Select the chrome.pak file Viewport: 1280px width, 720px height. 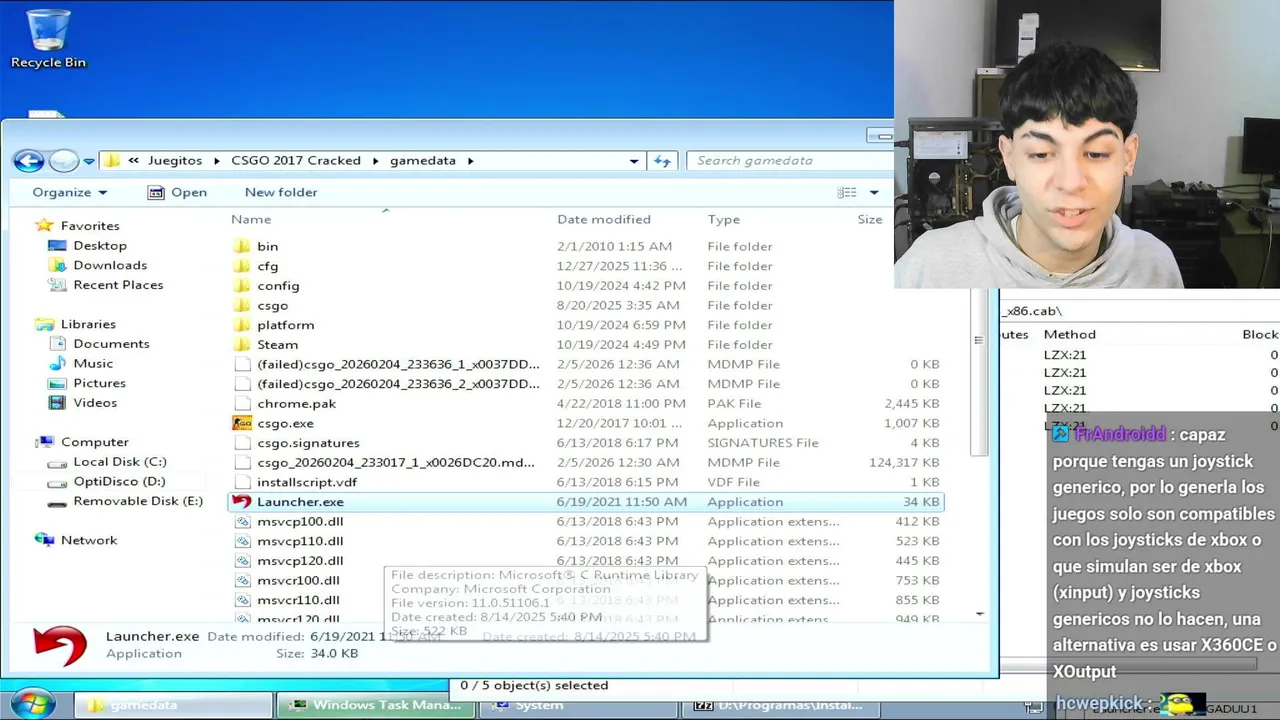pyautogui.click(x=296, y=403)
